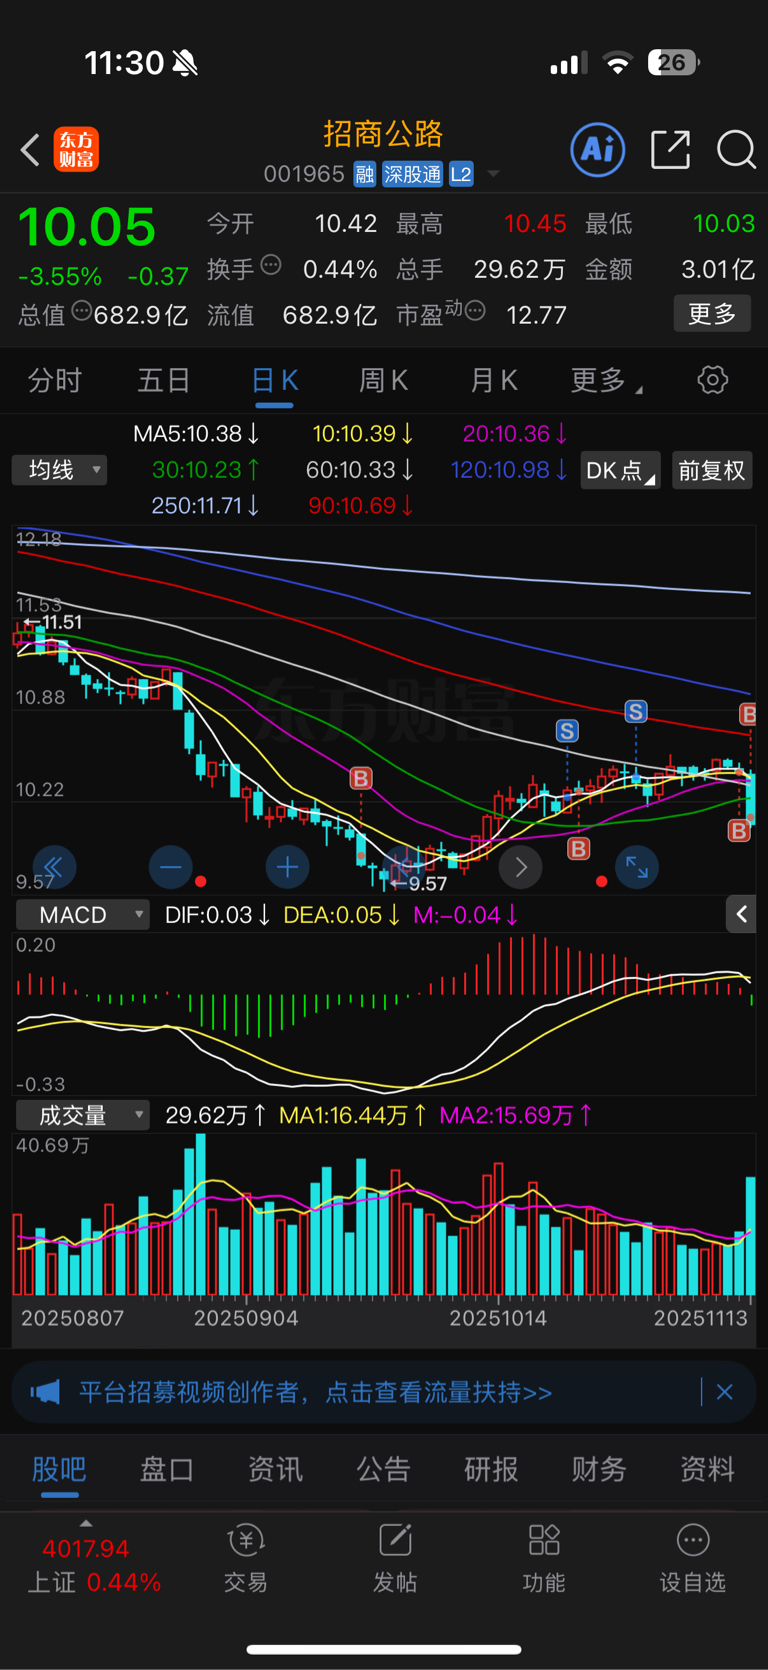This screenshot has height=1670, width=768.
Task: Close the video creator recruitment banner
Action: click(725, 1392)
